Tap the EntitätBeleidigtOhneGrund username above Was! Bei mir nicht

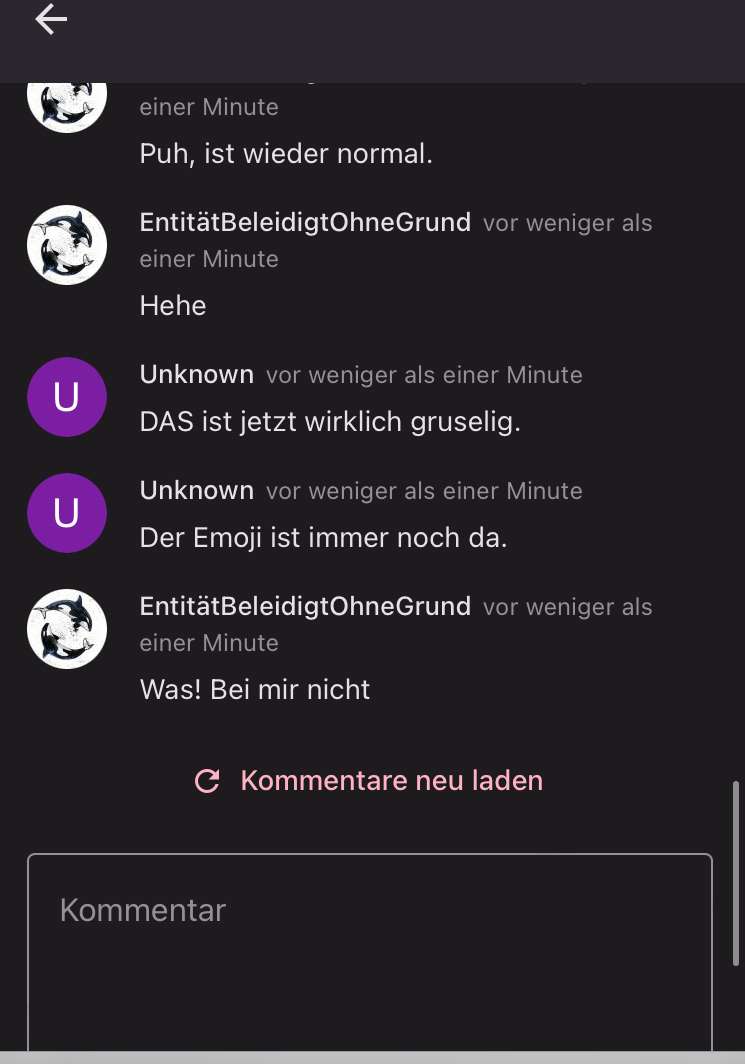[305, 606]
